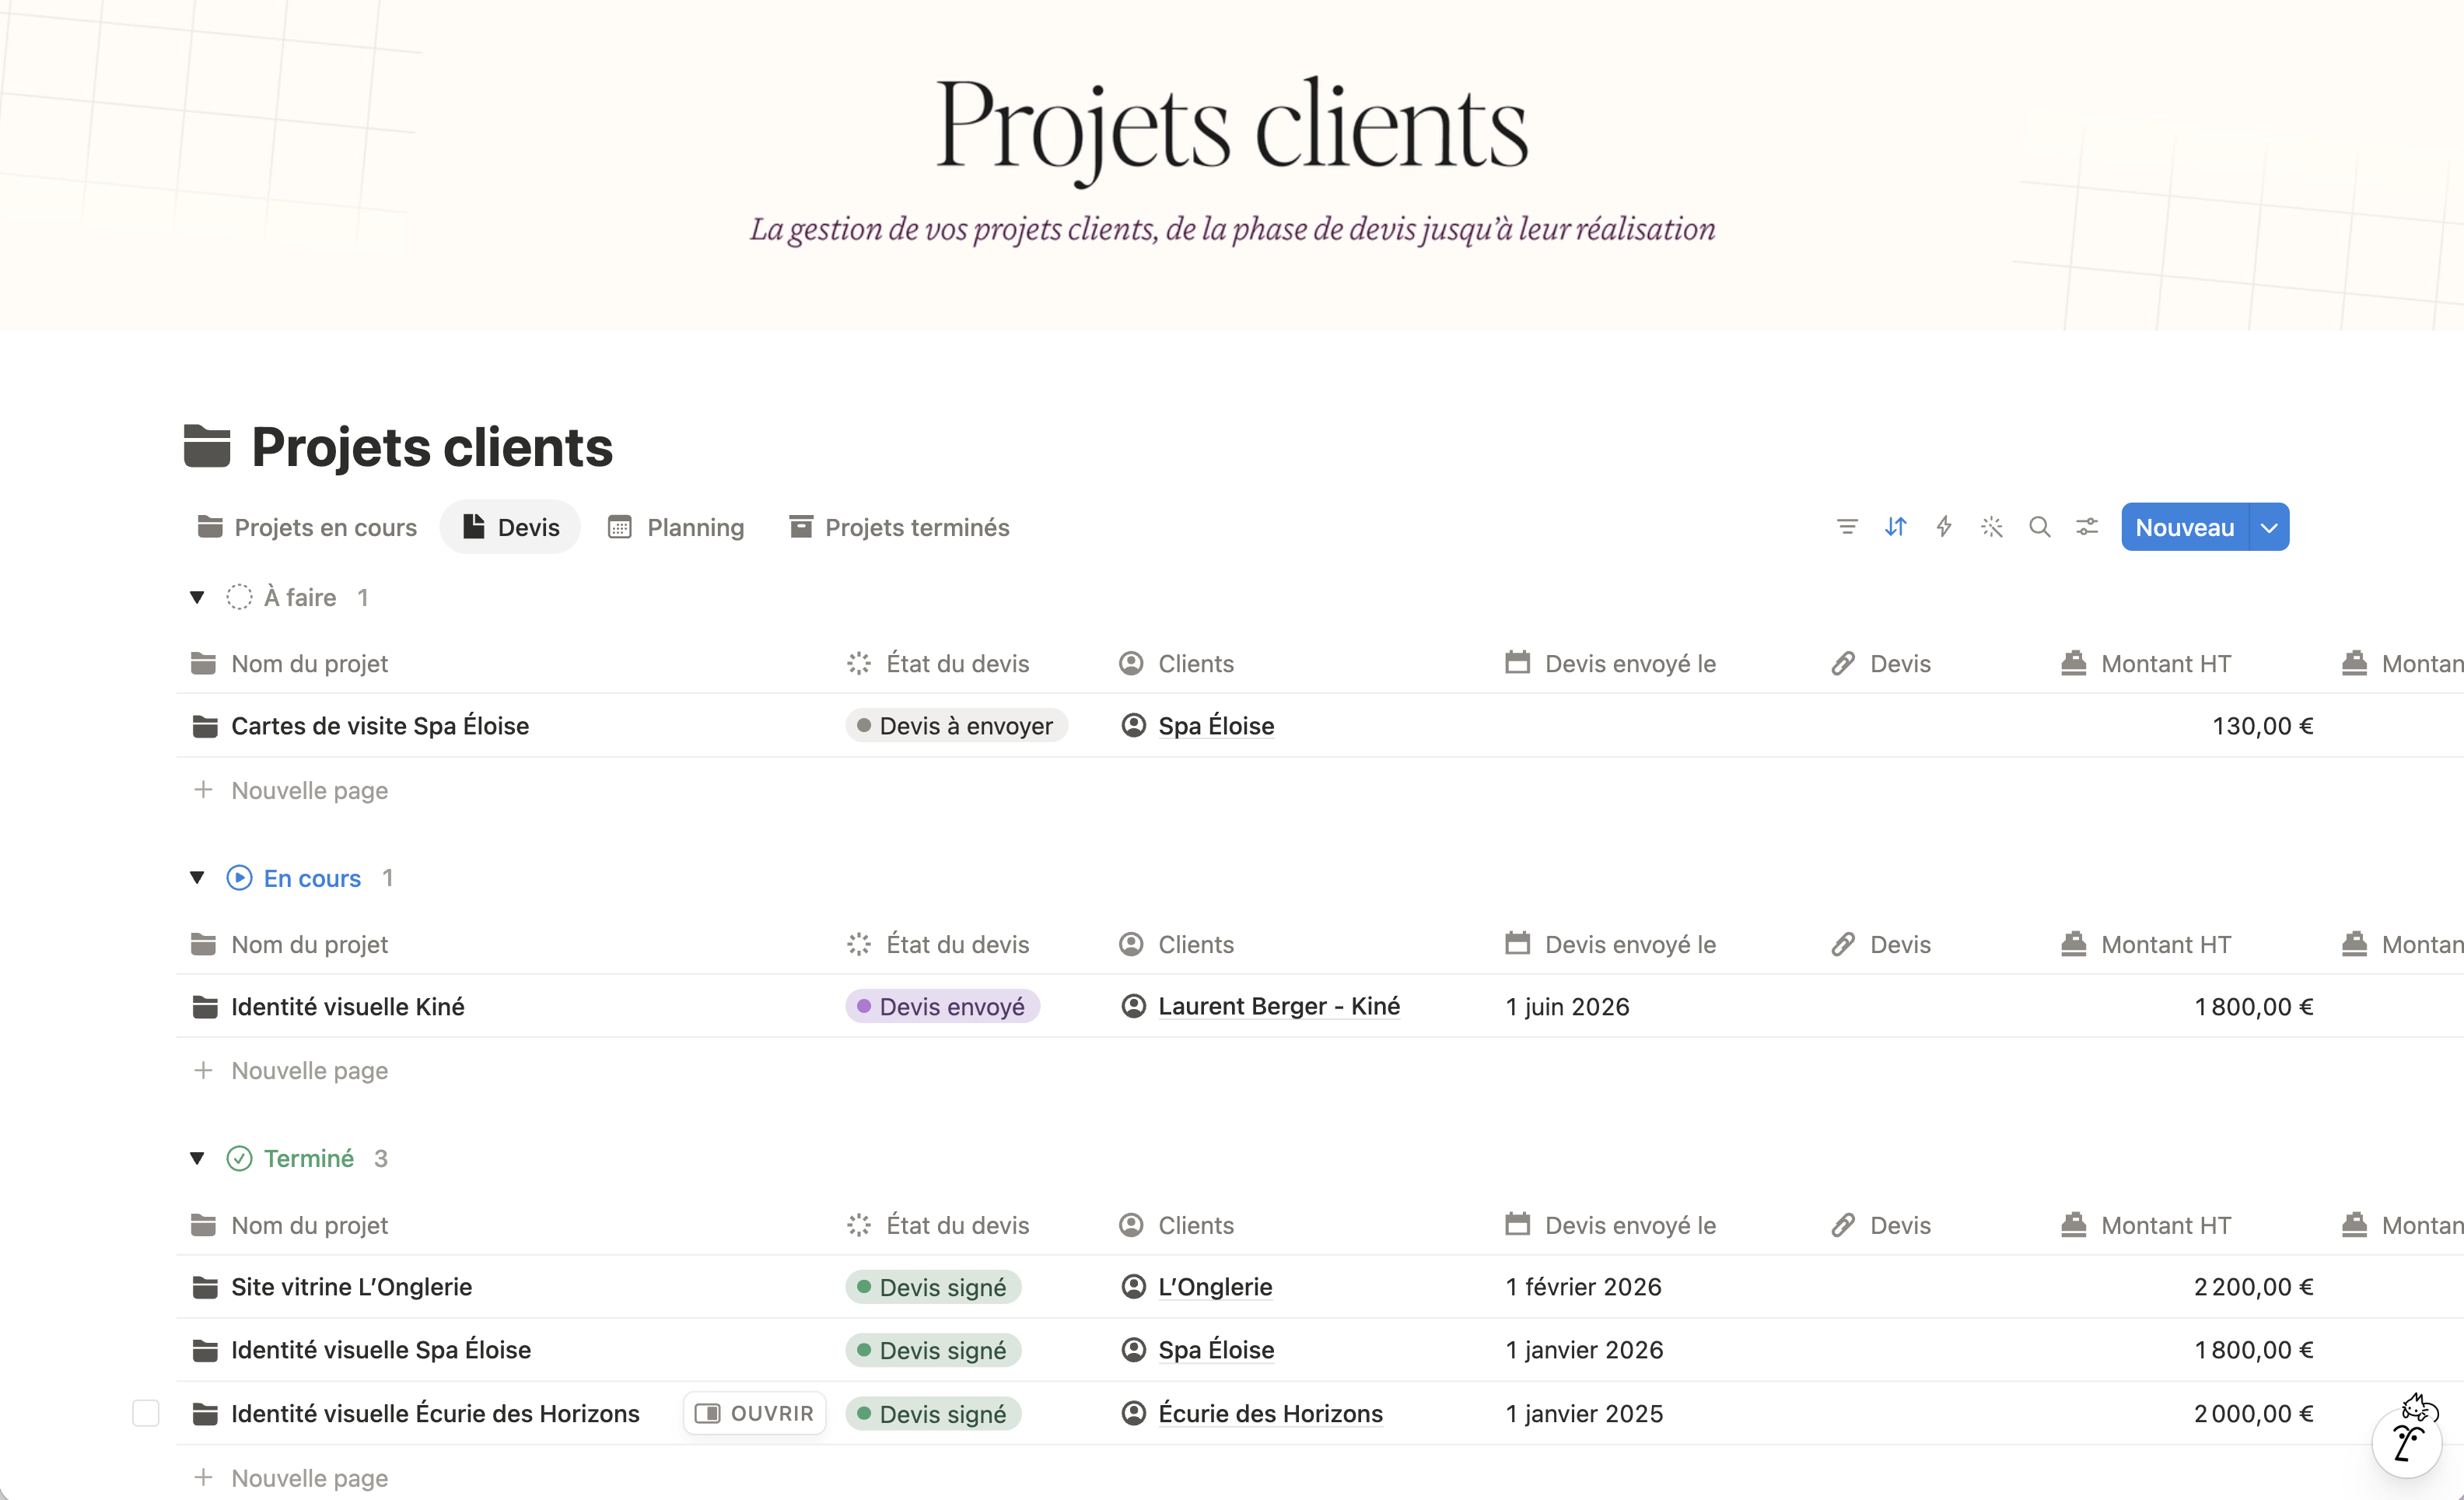Open Clients column menu in En cours group
Viewport: 2464px width, 1500px height.
tap(1177, 944)
